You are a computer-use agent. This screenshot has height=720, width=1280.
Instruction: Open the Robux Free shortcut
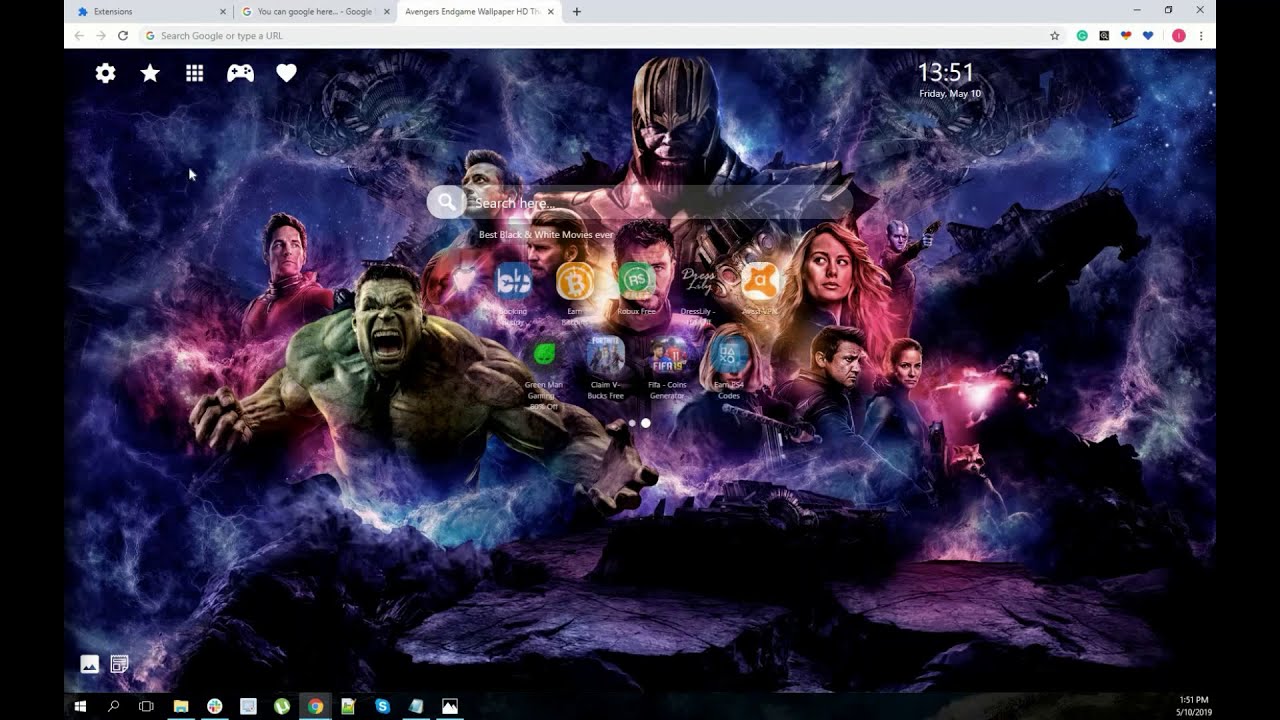pyautogui.click(x=636, y=281)
